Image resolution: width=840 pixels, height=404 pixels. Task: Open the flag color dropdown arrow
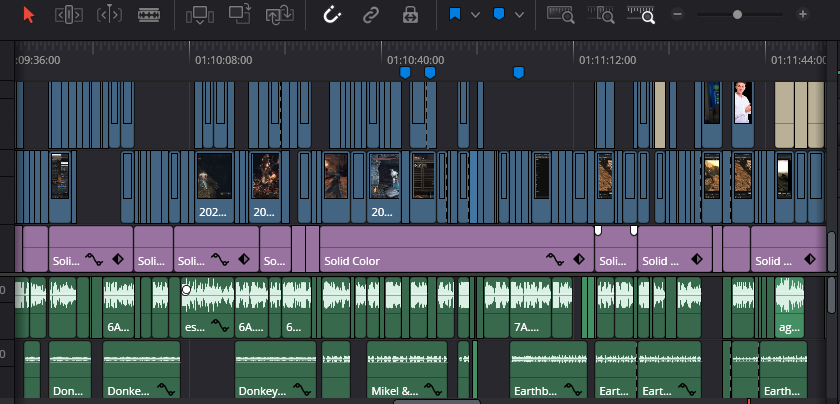[x=475, y=15]
